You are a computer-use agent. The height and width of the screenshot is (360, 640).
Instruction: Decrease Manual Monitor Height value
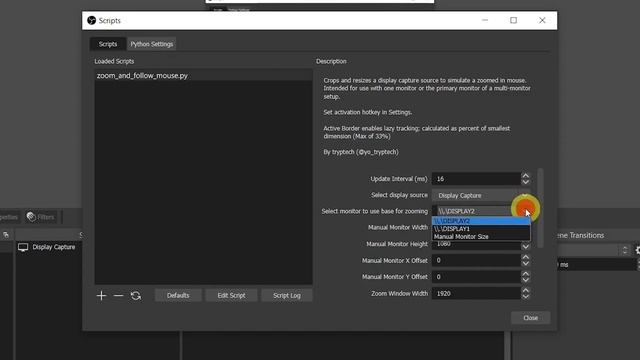click(526, 247)
